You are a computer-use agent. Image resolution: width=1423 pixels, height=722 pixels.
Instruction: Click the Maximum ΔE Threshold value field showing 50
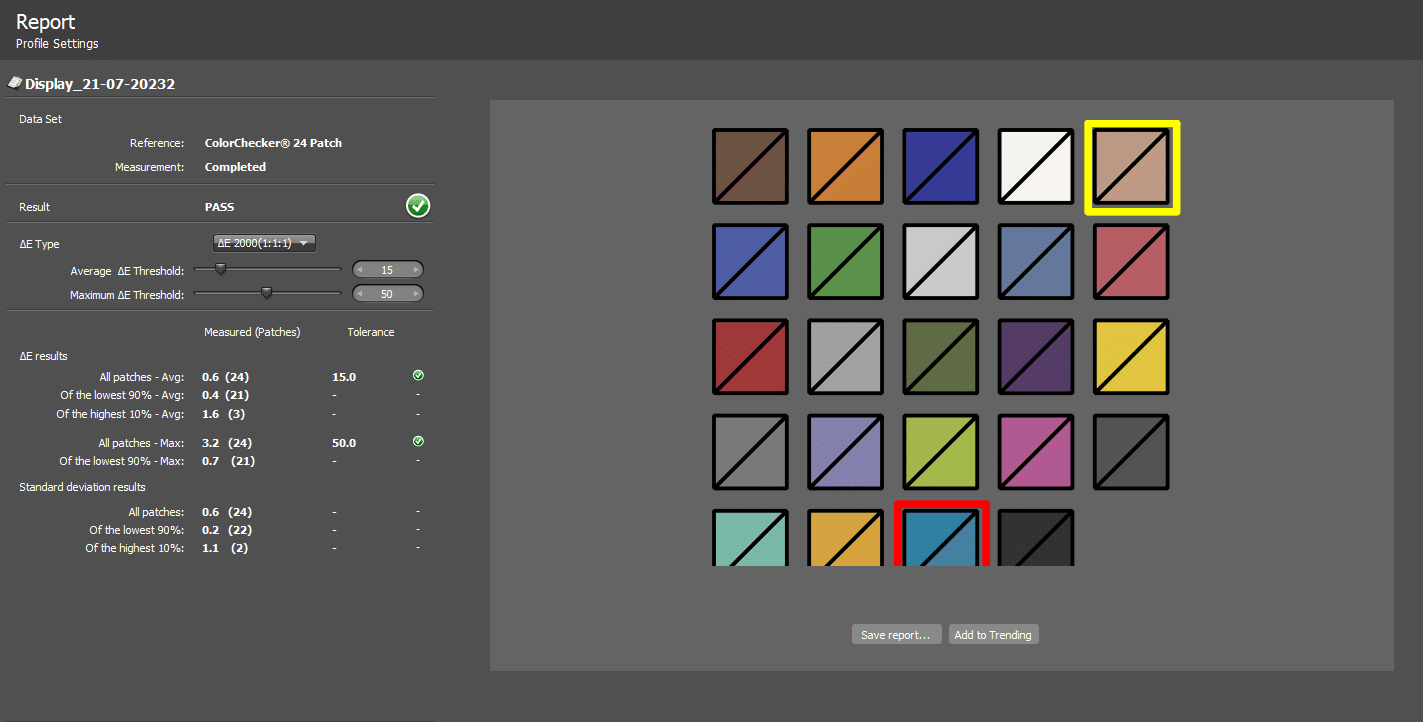tap(388, 294)
